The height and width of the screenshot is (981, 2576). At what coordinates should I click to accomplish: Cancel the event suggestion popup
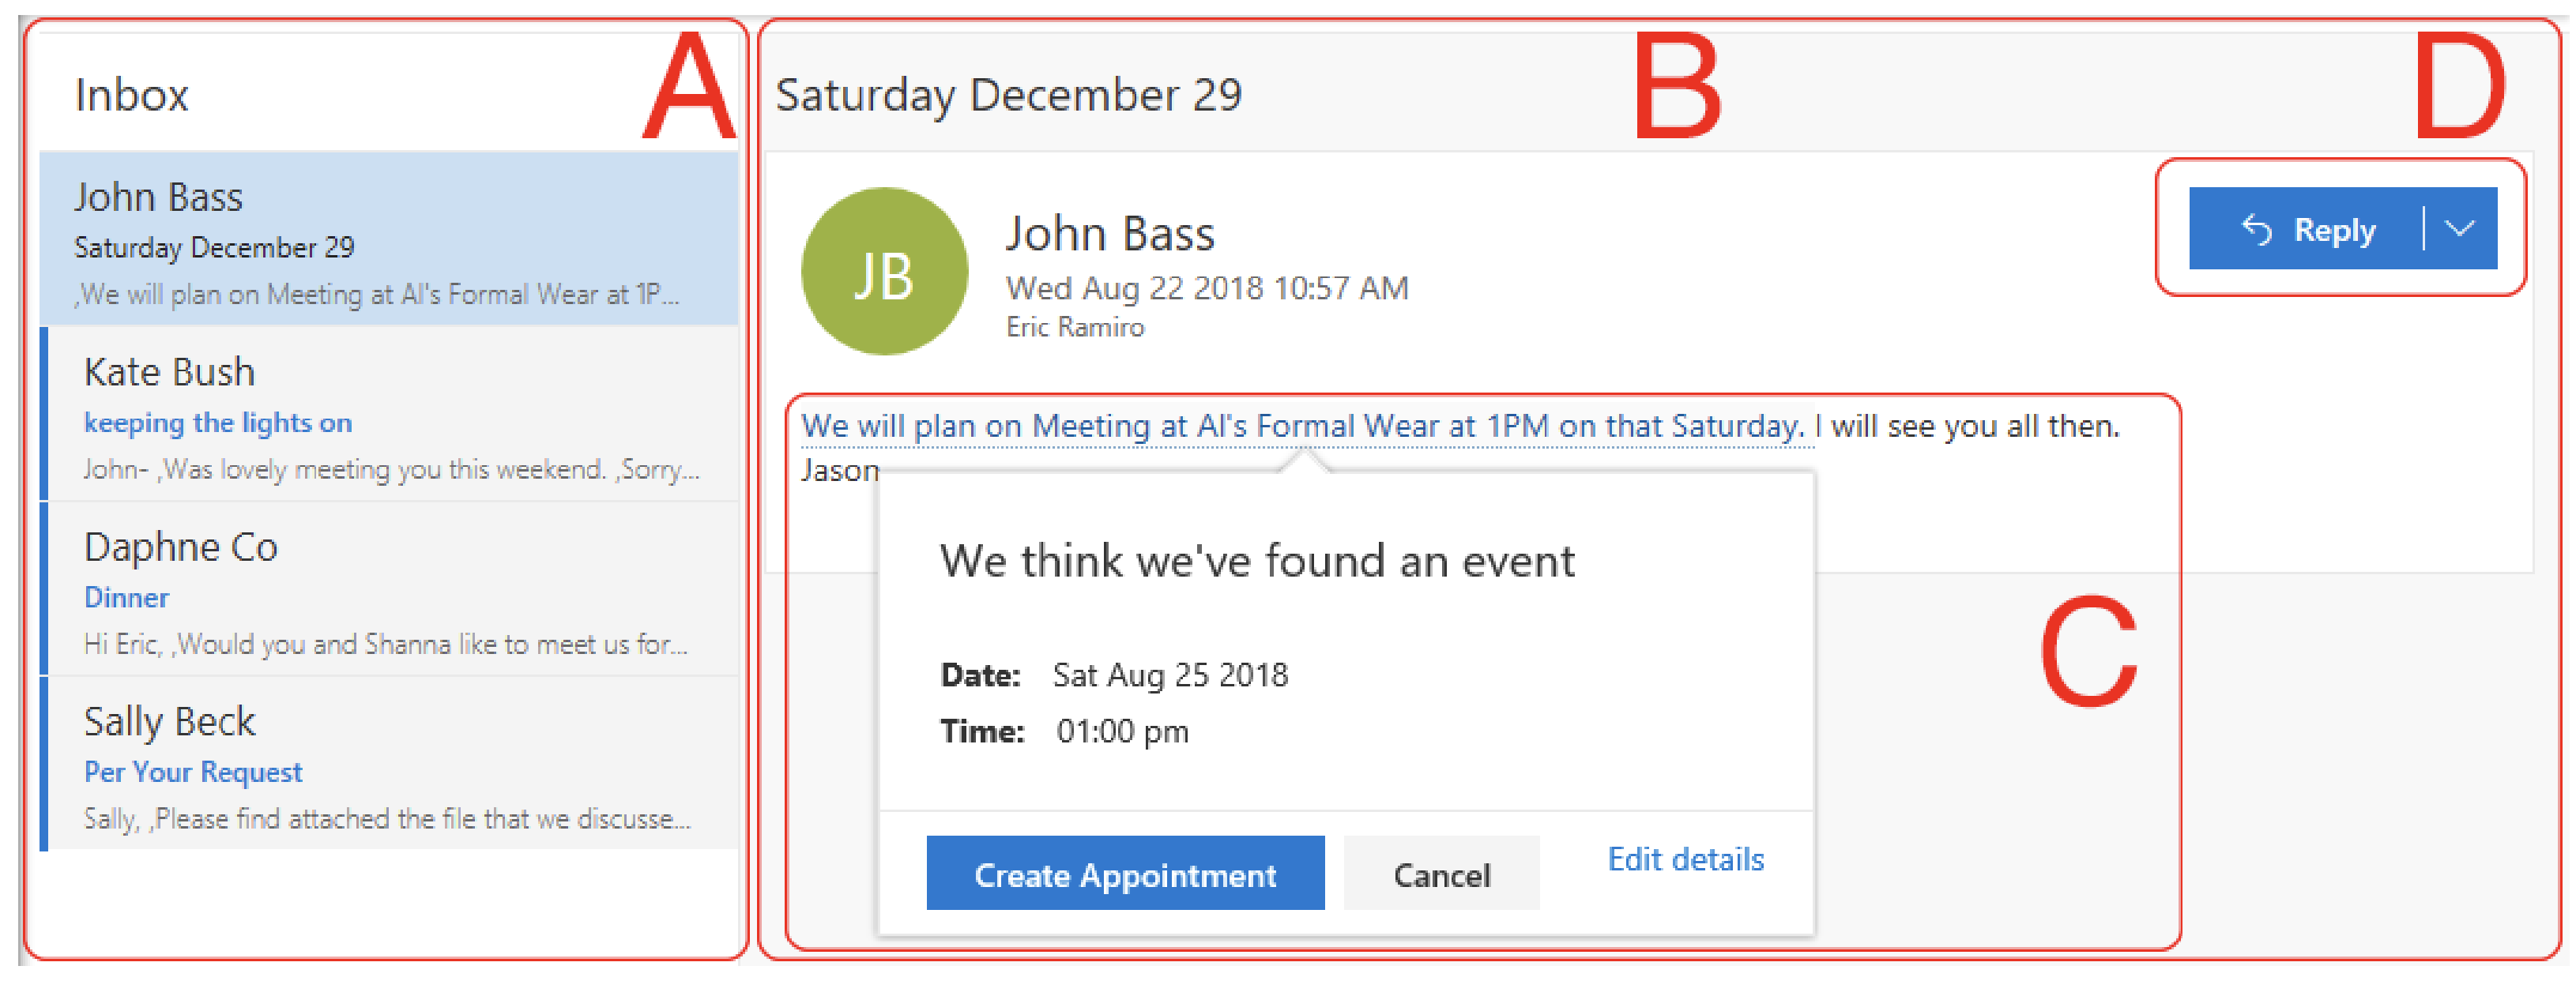[1441, 873]
